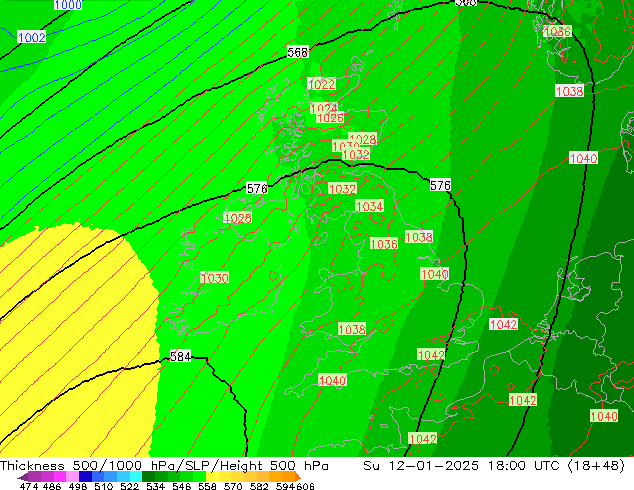Click the 582 legend value

[x=259, y=486]
